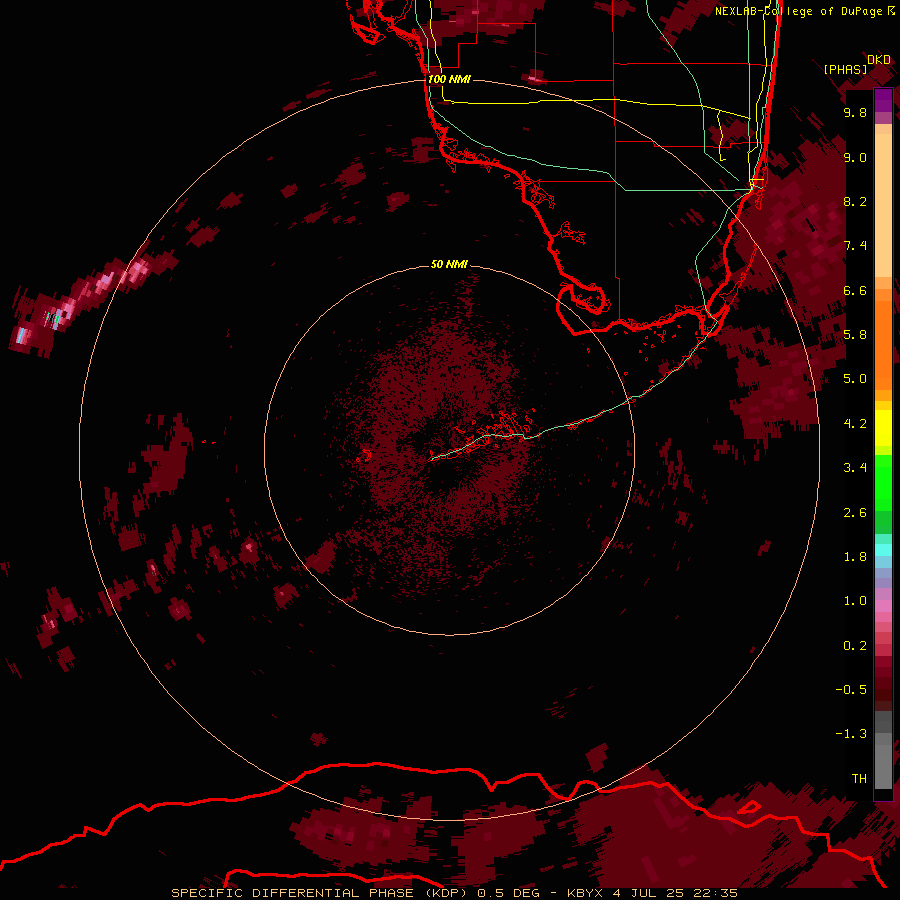The image size is (900, 900).
Task: Click the 22:35 timestamp text
Action: 715,893
